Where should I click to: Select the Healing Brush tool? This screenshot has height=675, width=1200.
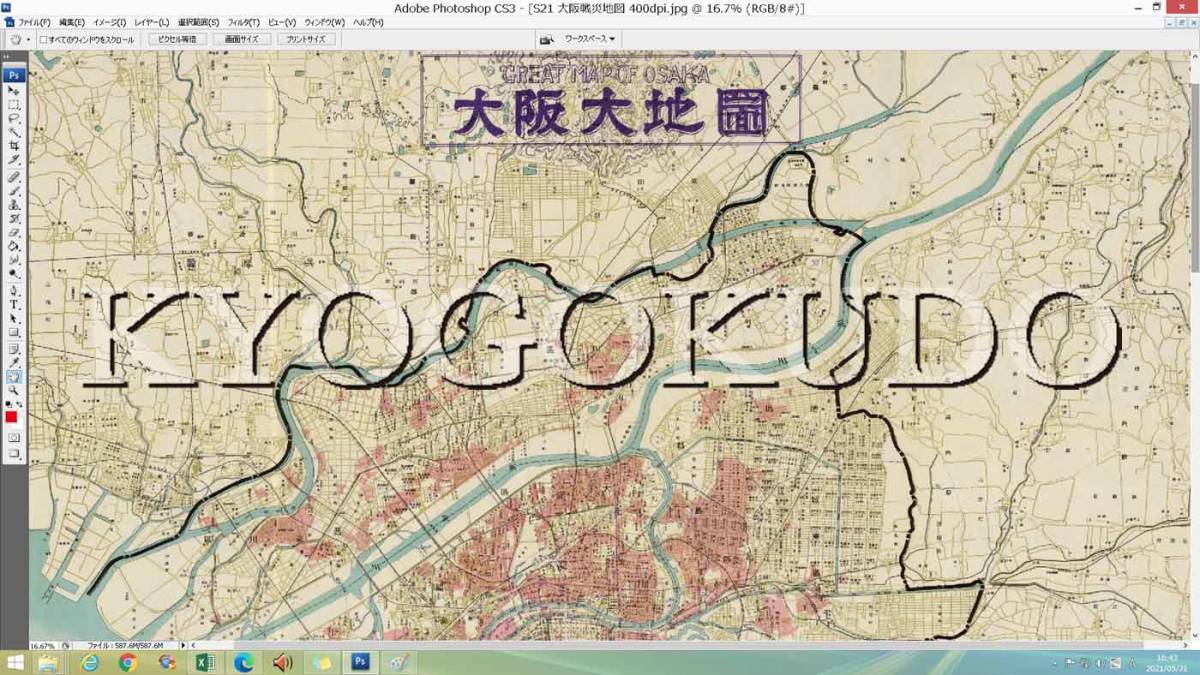click(14, 175)
